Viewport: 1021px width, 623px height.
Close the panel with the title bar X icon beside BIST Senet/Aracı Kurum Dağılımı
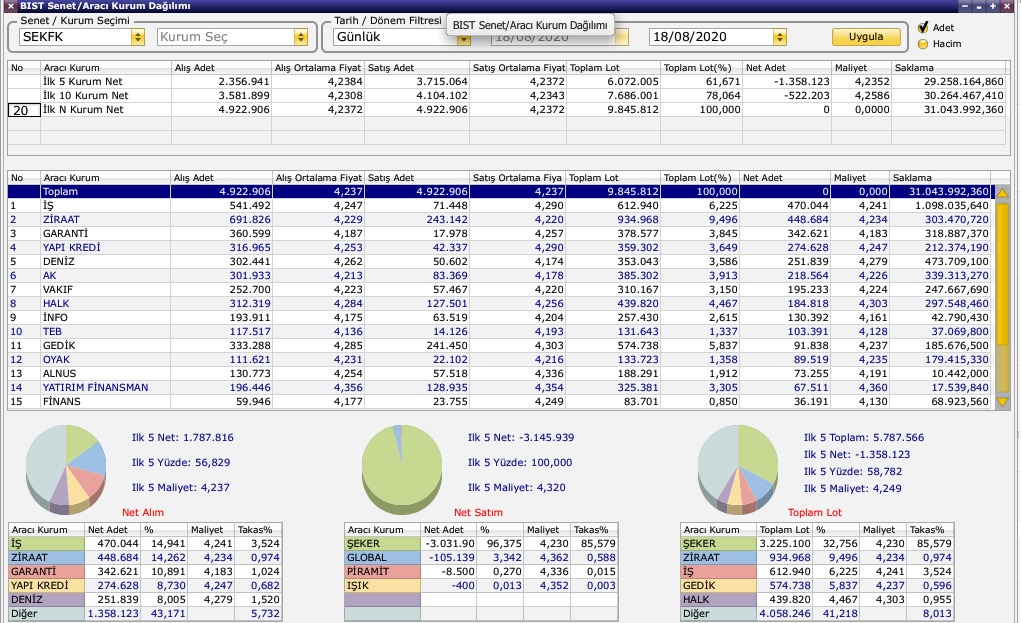coord(10,6)
